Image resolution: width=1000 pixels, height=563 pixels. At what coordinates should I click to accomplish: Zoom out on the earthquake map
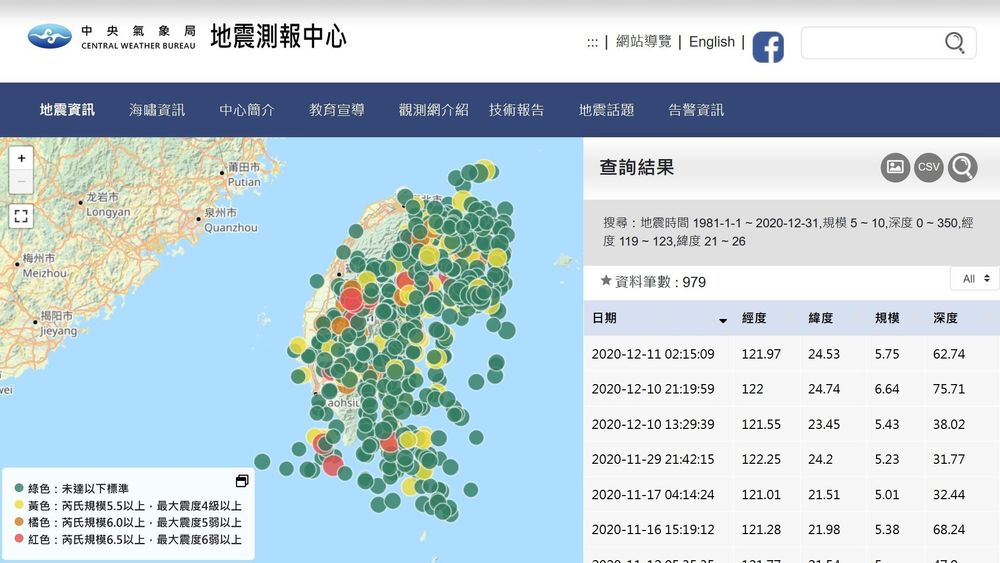pyautogui.click(x=21, y=182)
